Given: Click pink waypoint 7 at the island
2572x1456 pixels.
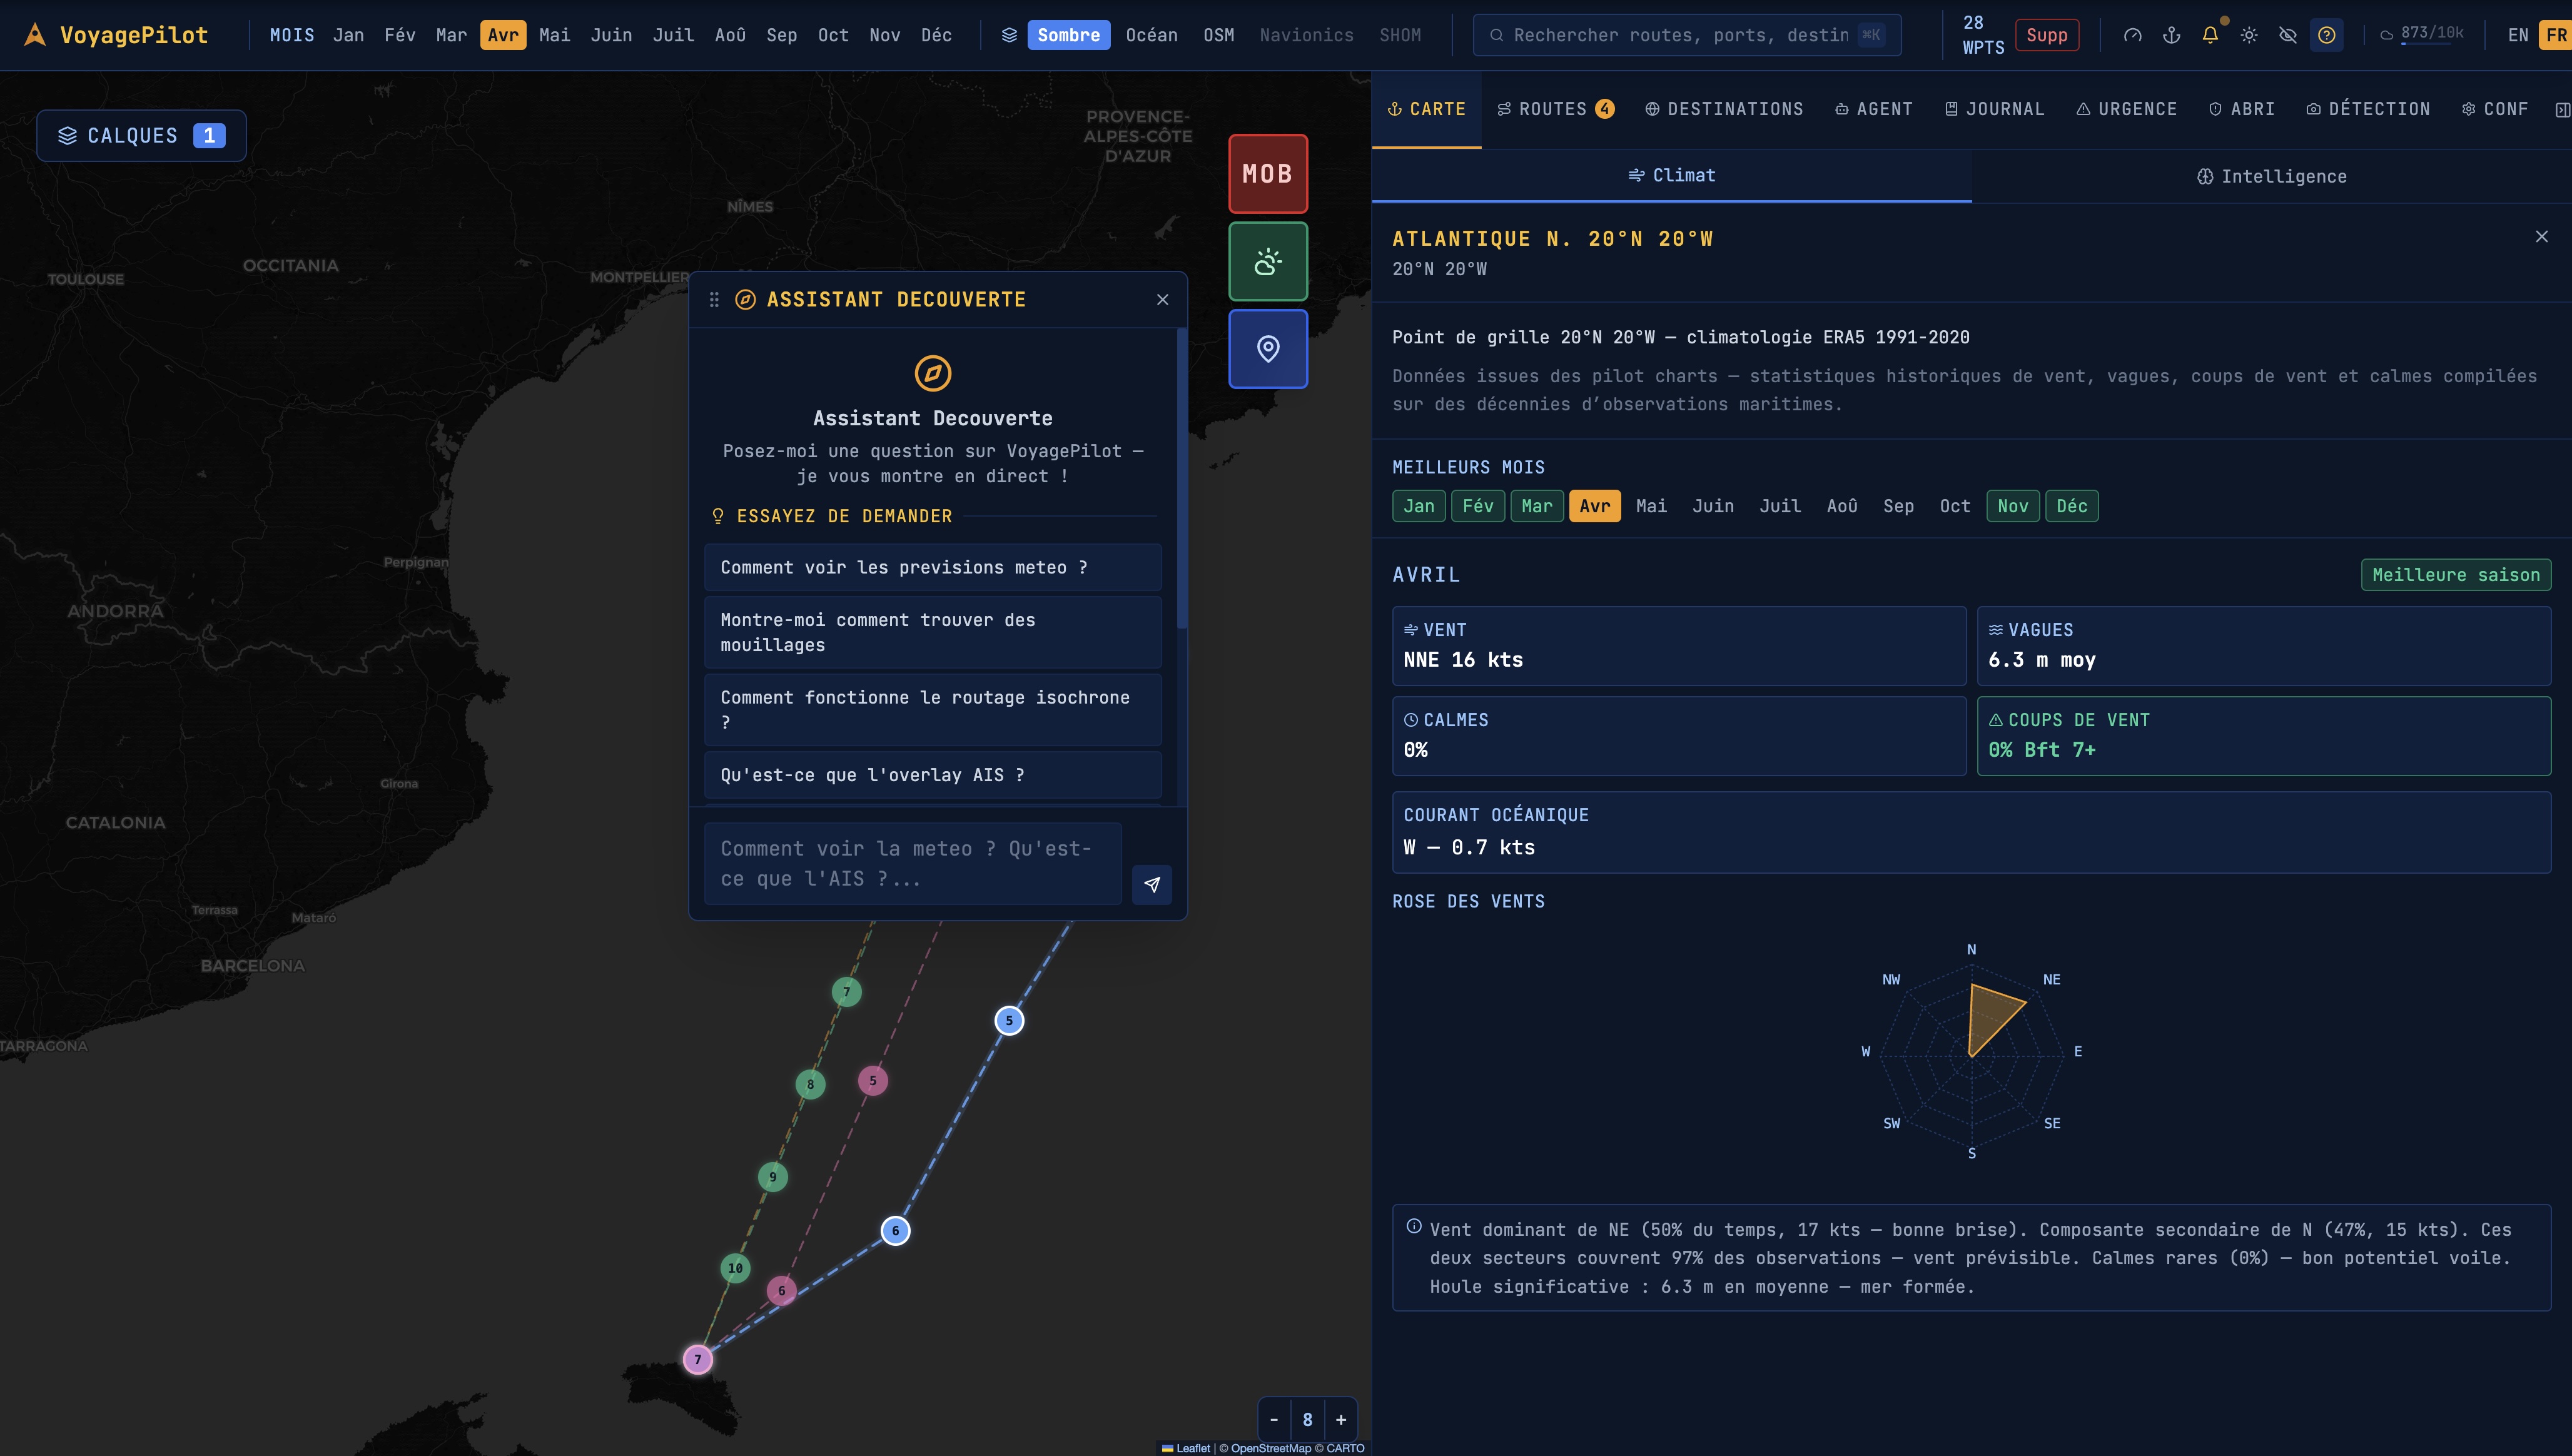Looking at the screenshot, I should click(x=698, y=1359).
